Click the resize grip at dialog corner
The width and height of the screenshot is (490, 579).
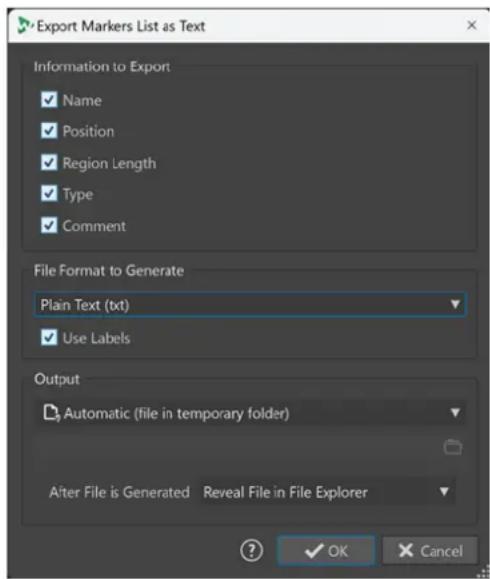(x=484, y=571)
